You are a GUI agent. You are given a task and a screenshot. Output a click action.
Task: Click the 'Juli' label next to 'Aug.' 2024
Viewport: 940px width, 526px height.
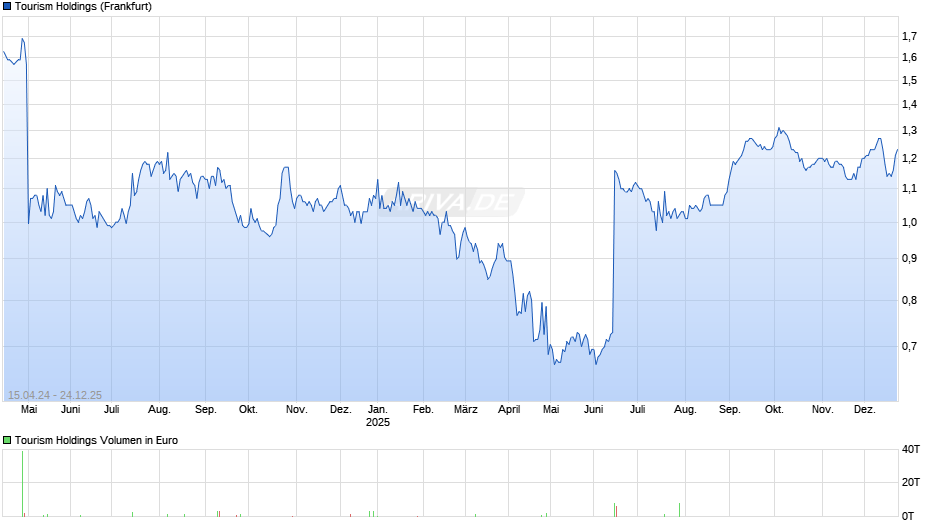click(x=112, y=410)
